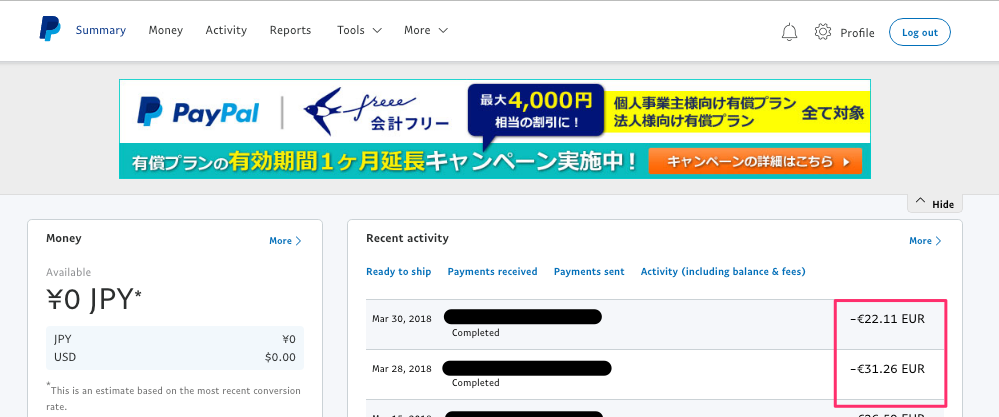The image size is (999, 417).
Task: Filter by Payments received
Action: [492, 272]
